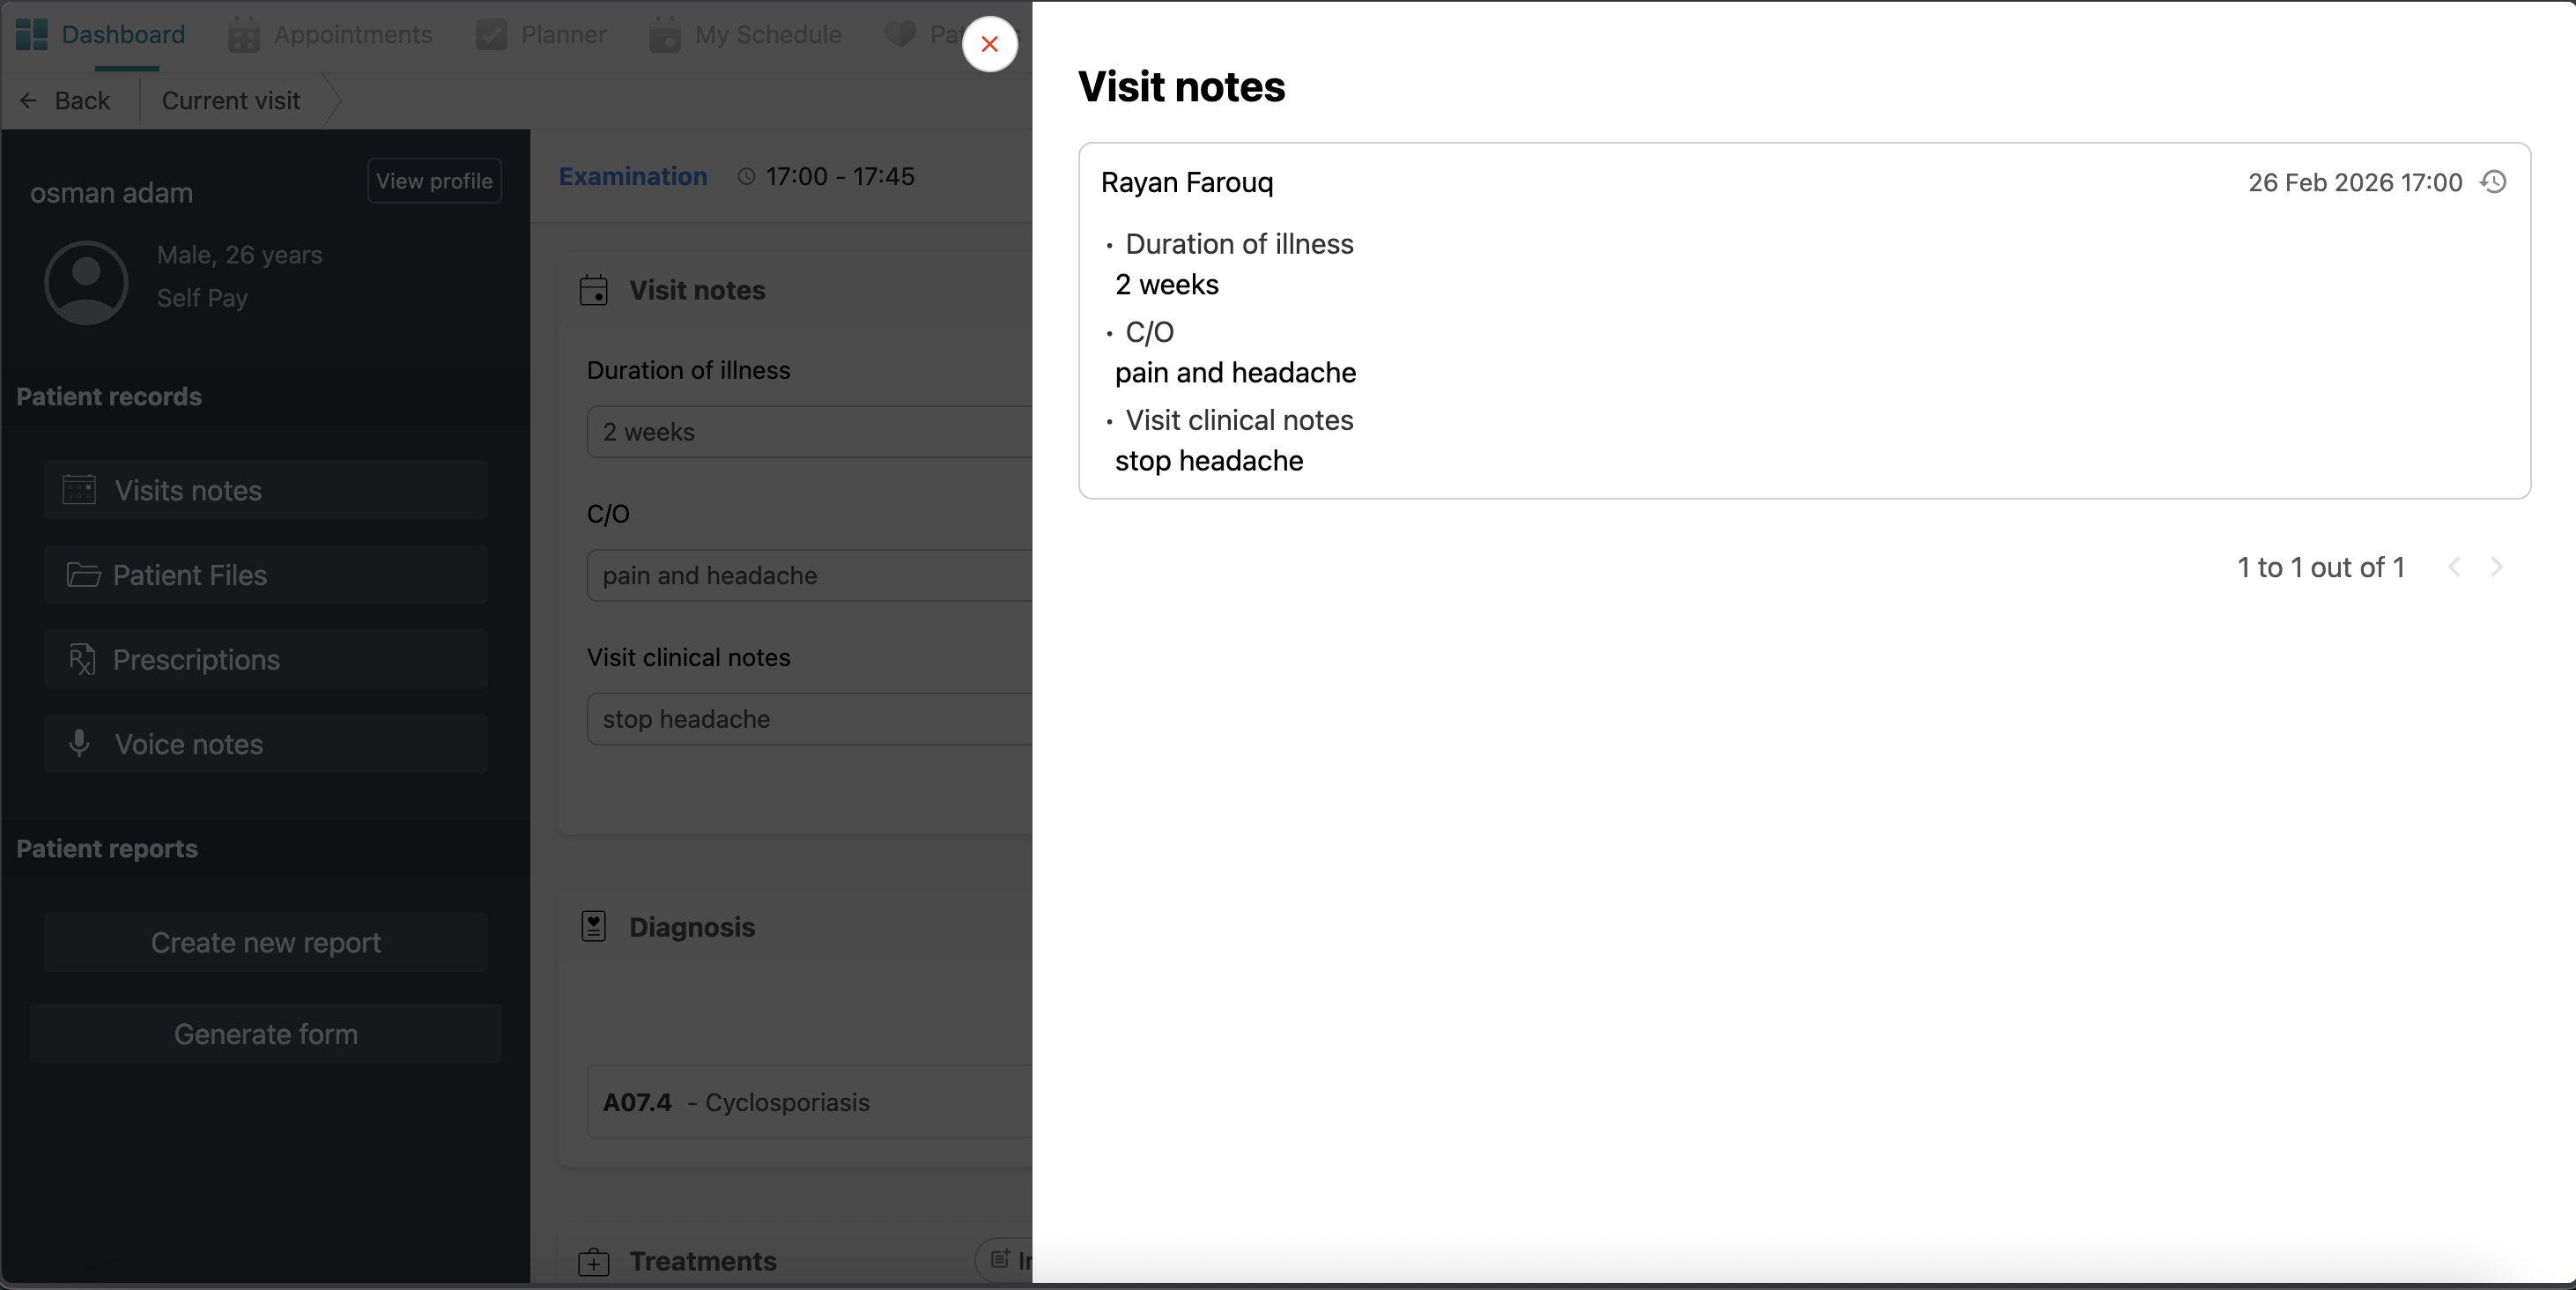Click the Prescriptions Rx icon

(x=81, y=659)
